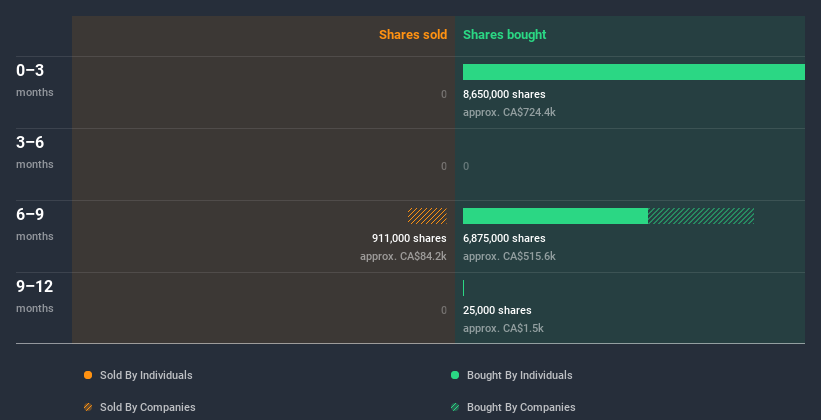This screenshot has width=821, height=420.
Task: Click the hatched green bar in 6–9 months
Action: click(701, 216)
